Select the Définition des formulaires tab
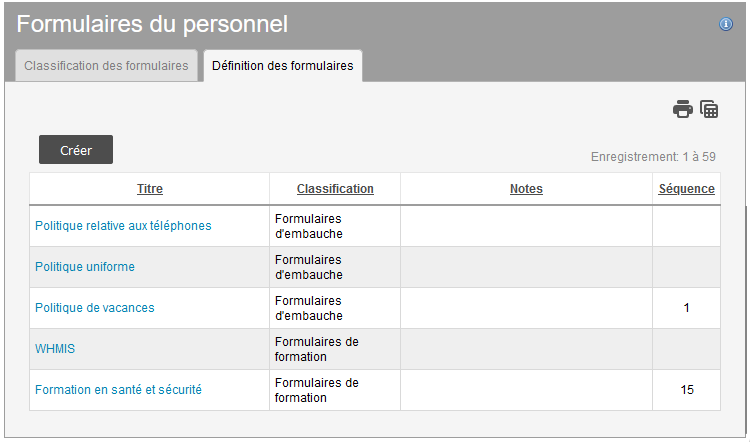The height and width of the screenshot is (442, 750). (282, 66)
